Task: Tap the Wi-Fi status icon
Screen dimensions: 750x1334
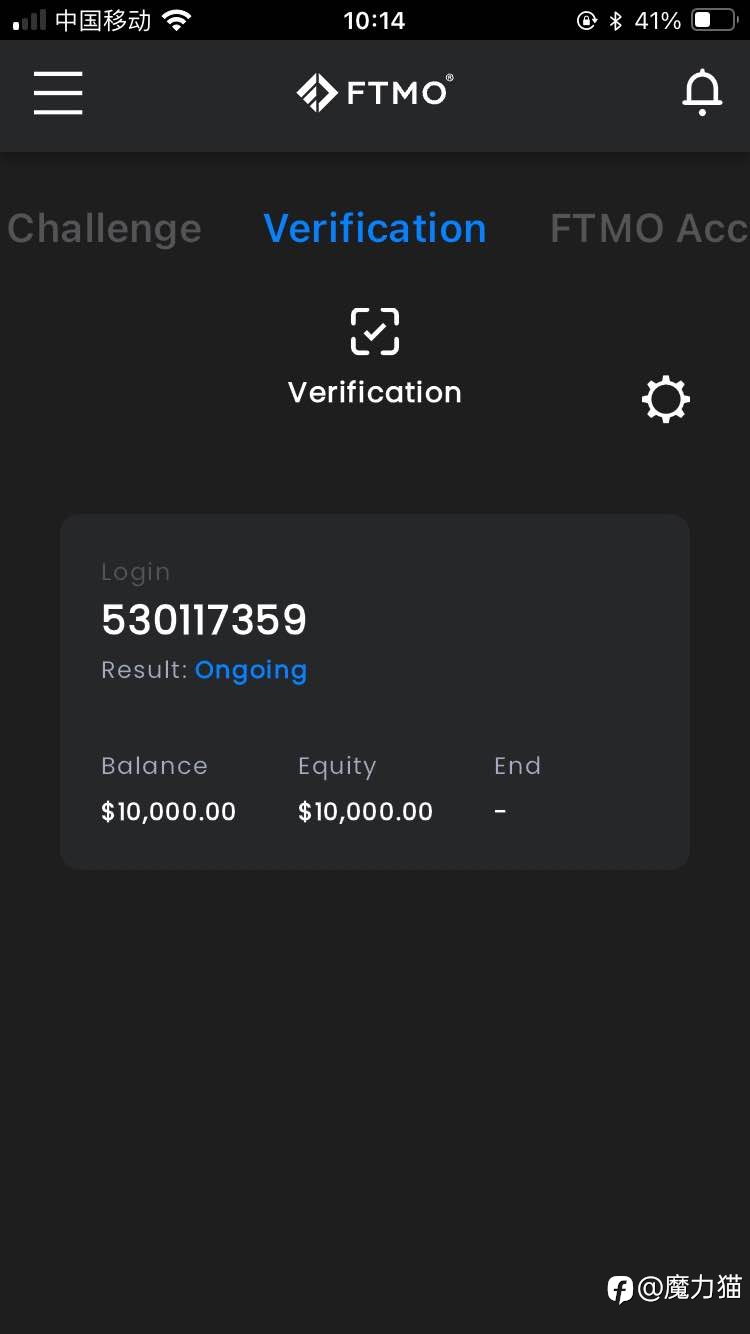Action: 177,20
